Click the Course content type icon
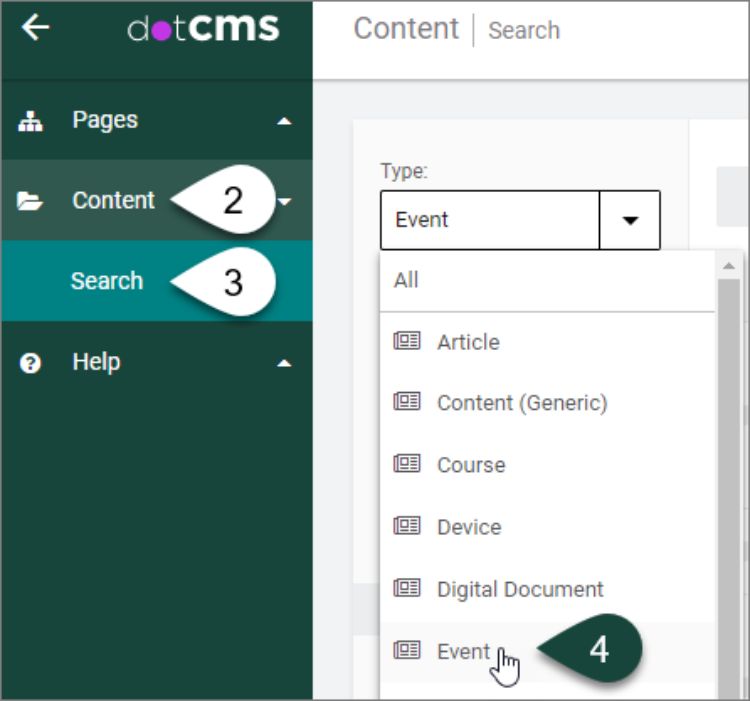The width and height of the screenshot is (750, 701). click(407, 464)
